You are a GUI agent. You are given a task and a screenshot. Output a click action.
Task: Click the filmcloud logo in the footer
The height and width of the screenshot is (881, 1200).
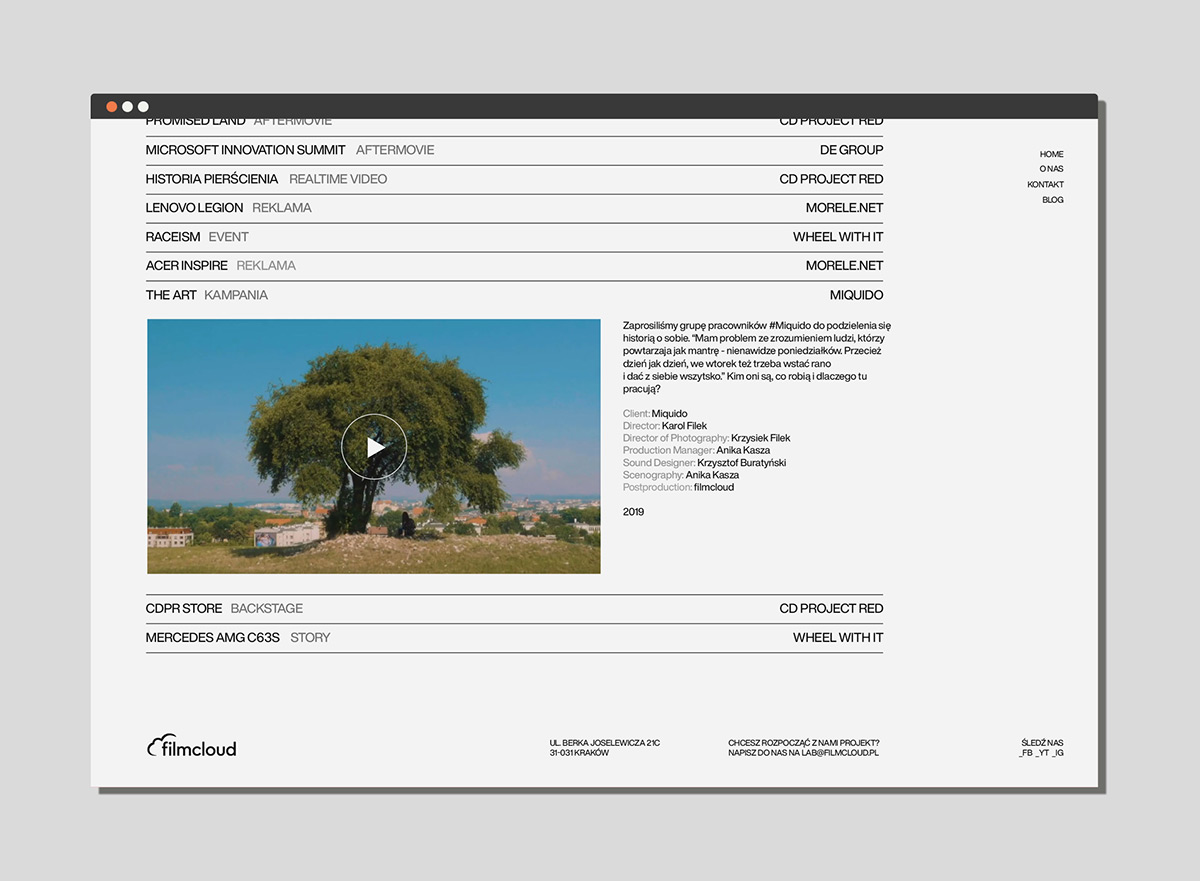click(192, 746)
